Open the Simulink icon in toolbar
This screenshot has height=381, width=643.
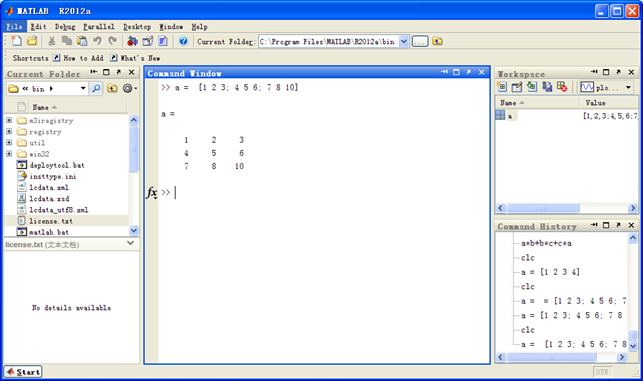click(132, 41)
